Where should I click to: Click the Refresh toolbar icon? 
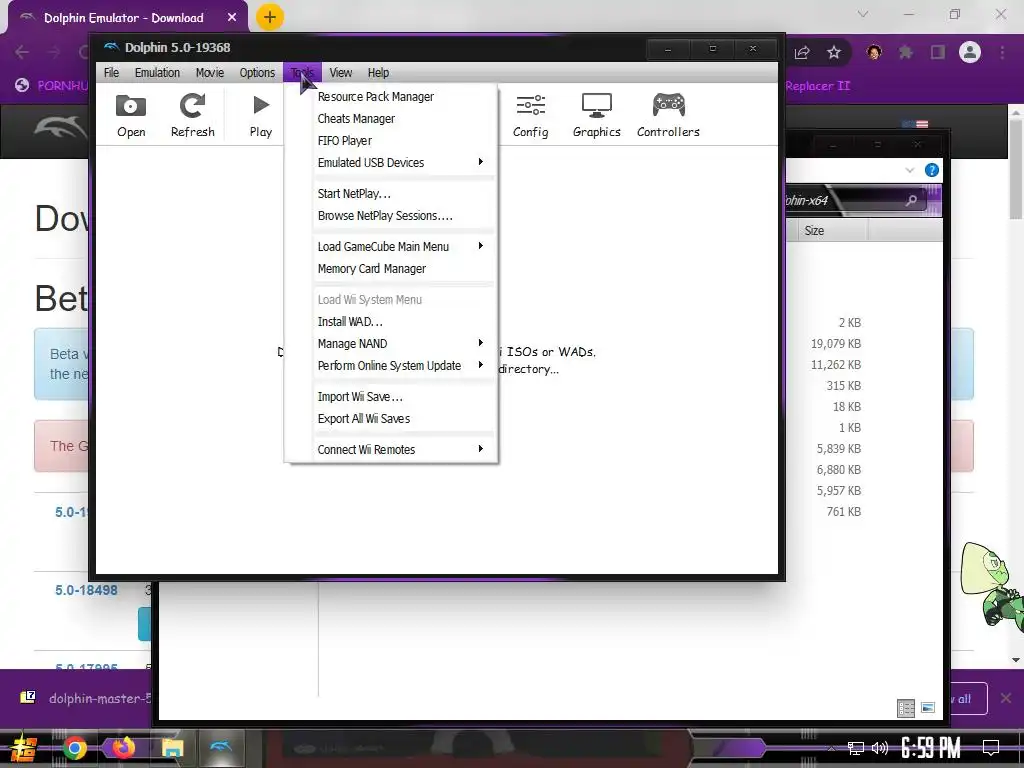[193, 116]
